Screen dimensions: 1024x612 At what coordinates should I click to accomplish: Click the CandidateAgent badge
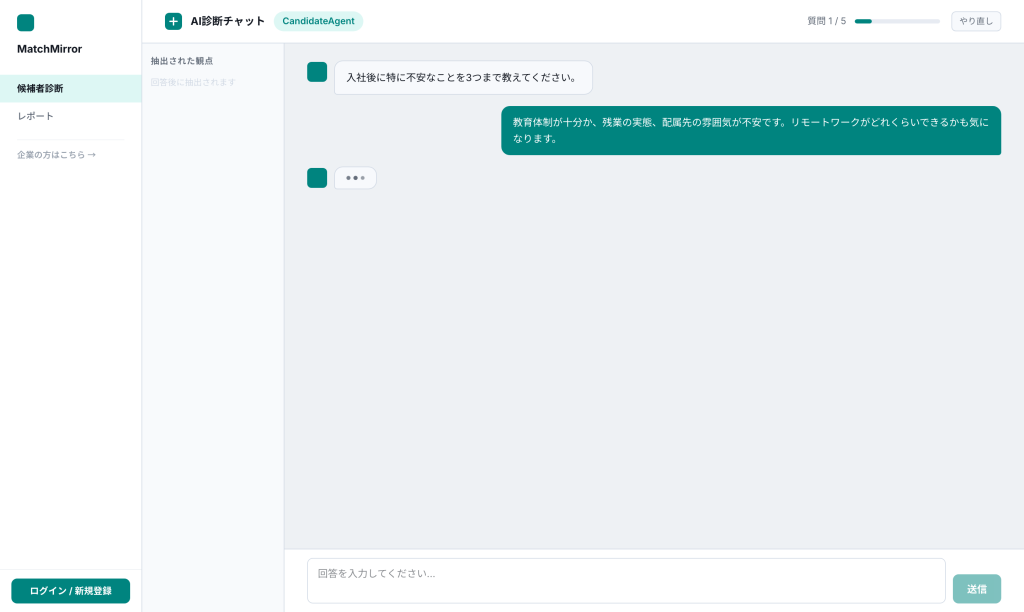tap(318, 21)
